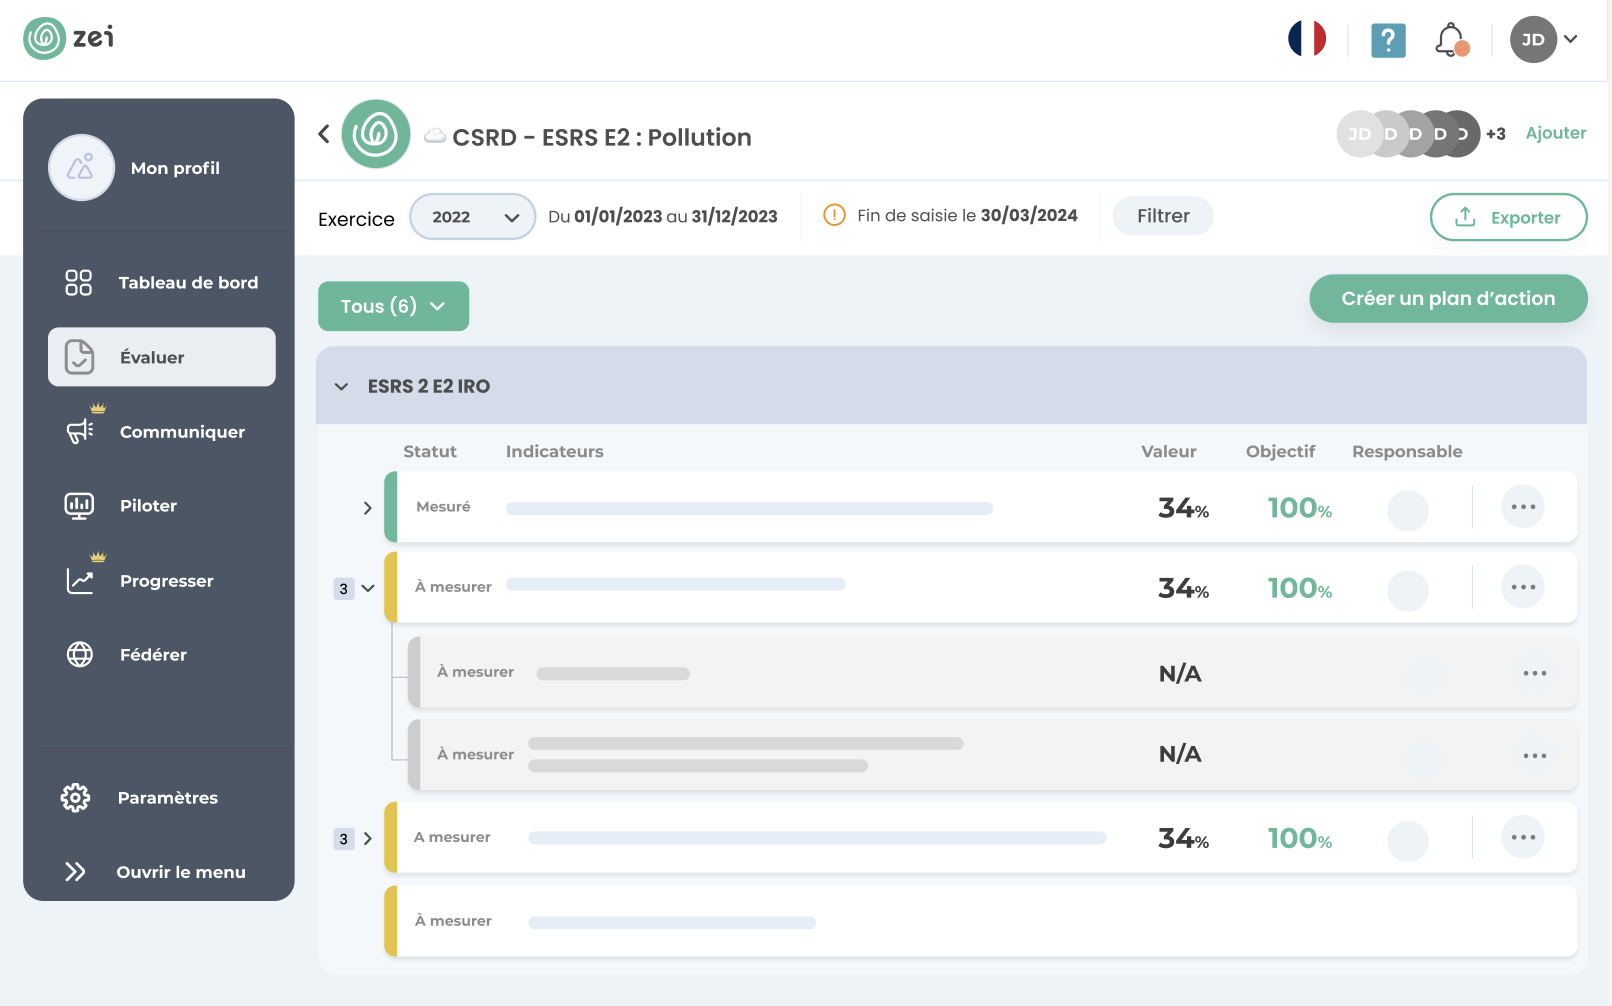Click the Communiquer megaphone icon
Screen dimensions: 1612x1006
78,432
